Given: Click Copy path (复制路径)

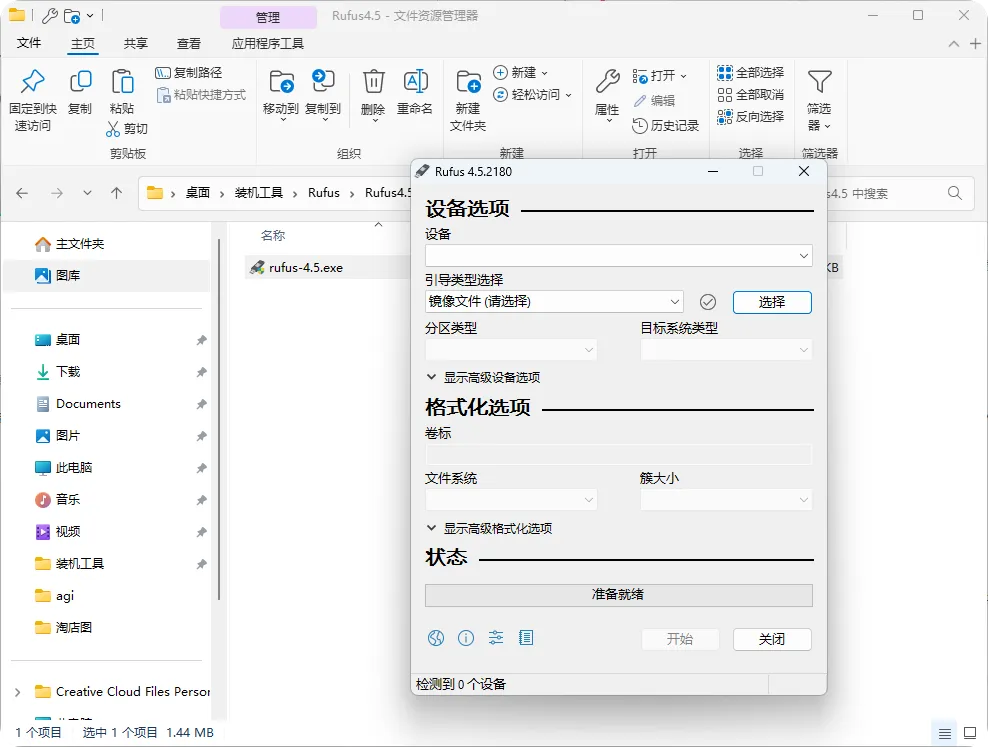Looking at the screenshot, I should tap(188, 72).
